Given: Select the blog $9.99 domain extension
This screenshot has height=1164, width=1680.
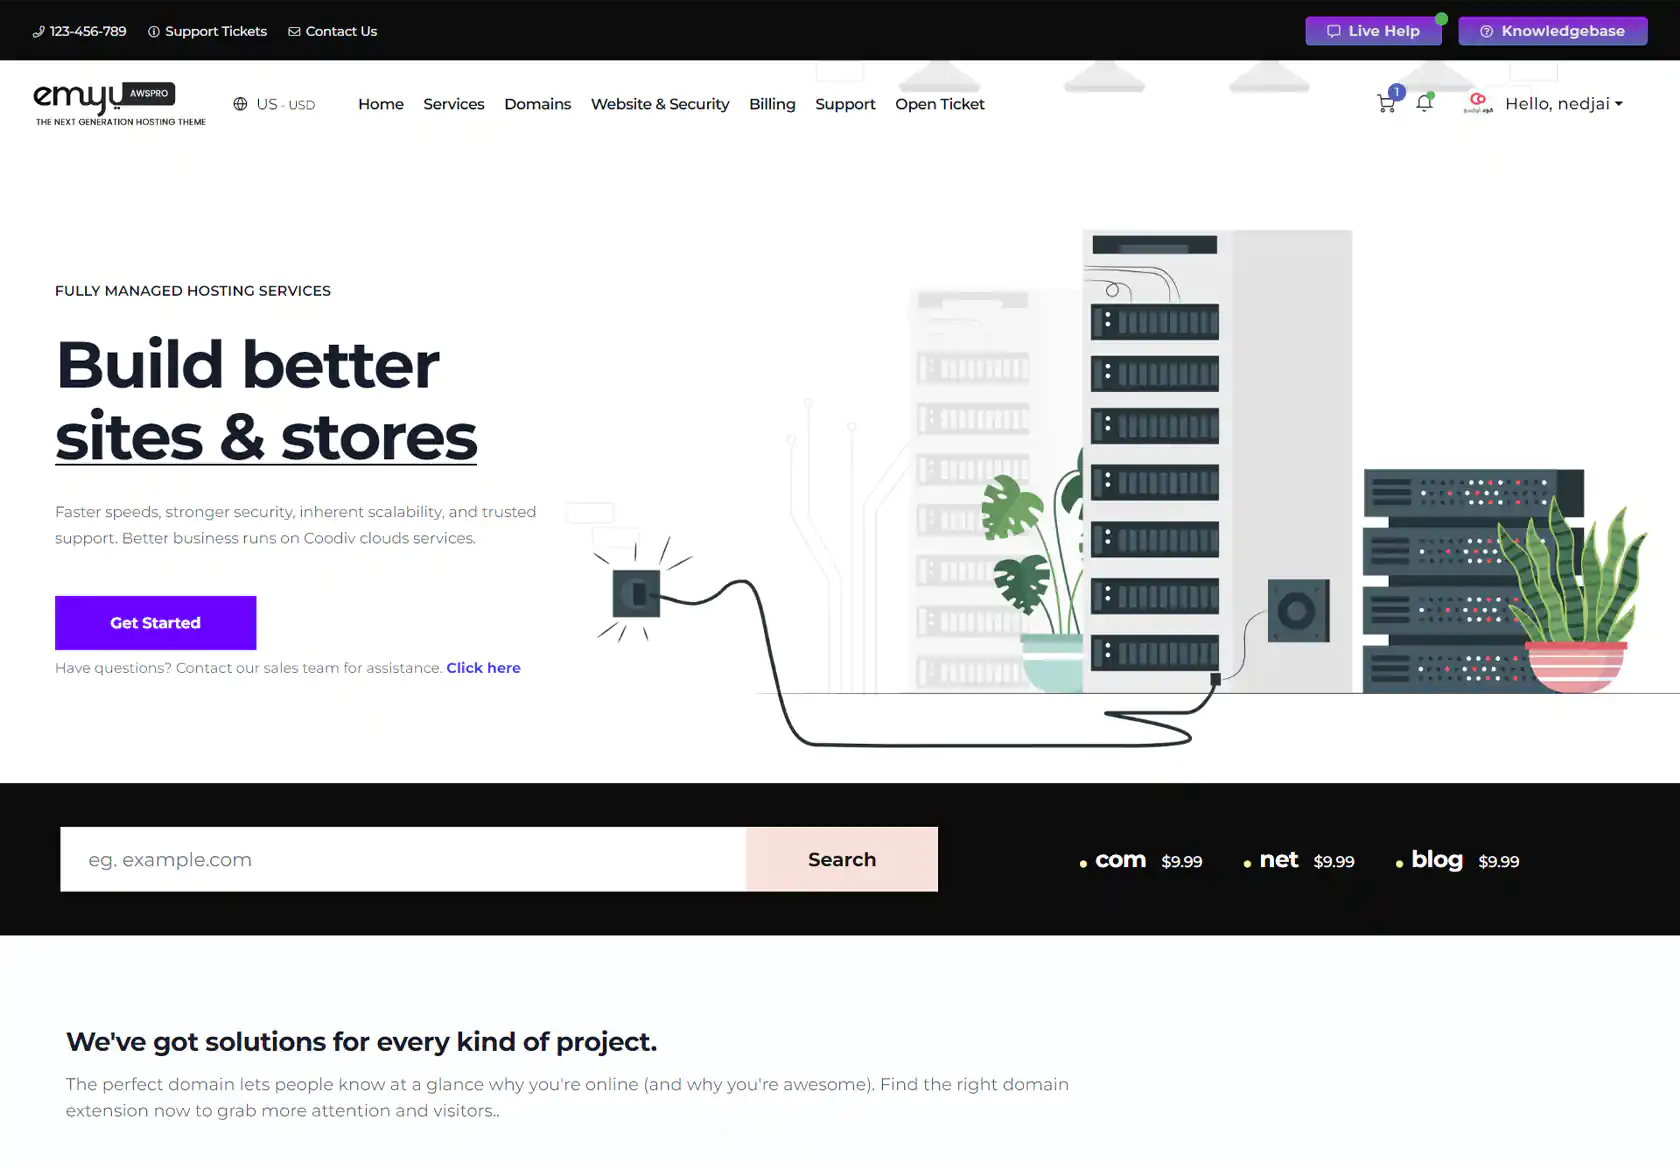Looking at the screenshot, I should pos(1457,860).
